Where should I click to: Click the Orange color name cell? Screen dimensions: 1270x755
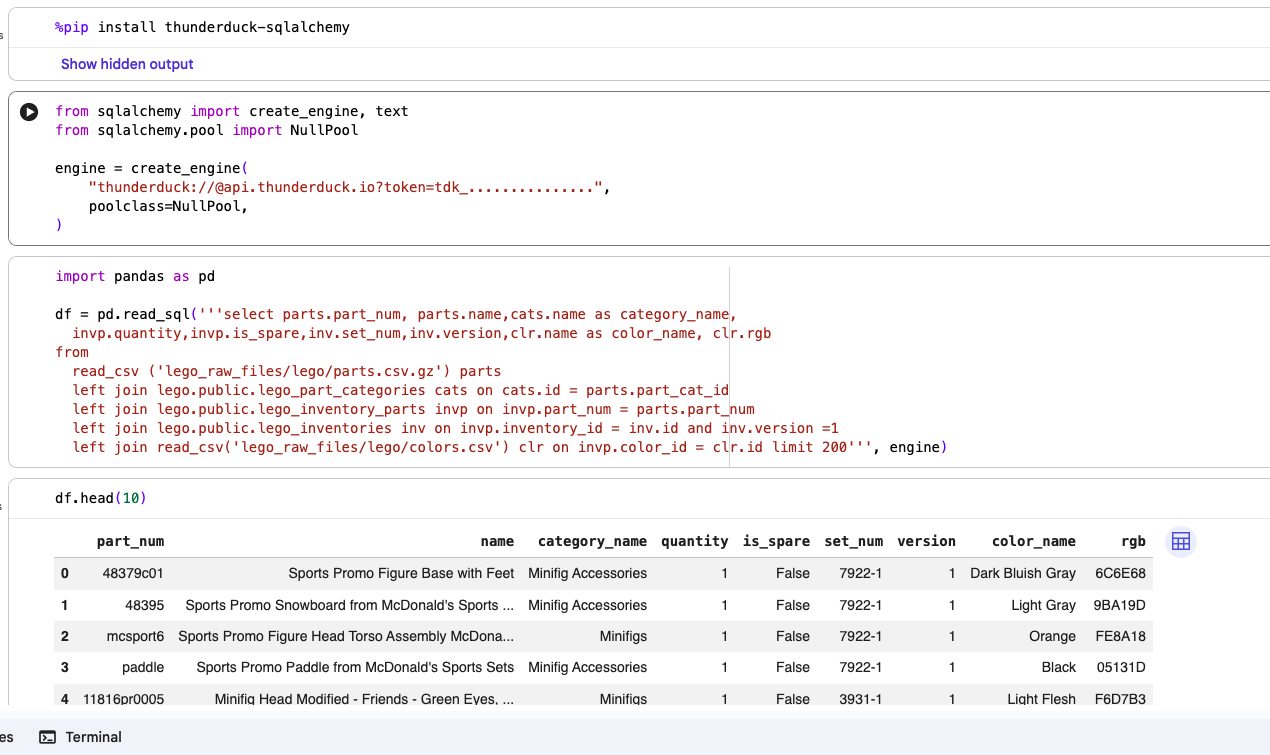pyautogui.click(x=1052, y=636)
